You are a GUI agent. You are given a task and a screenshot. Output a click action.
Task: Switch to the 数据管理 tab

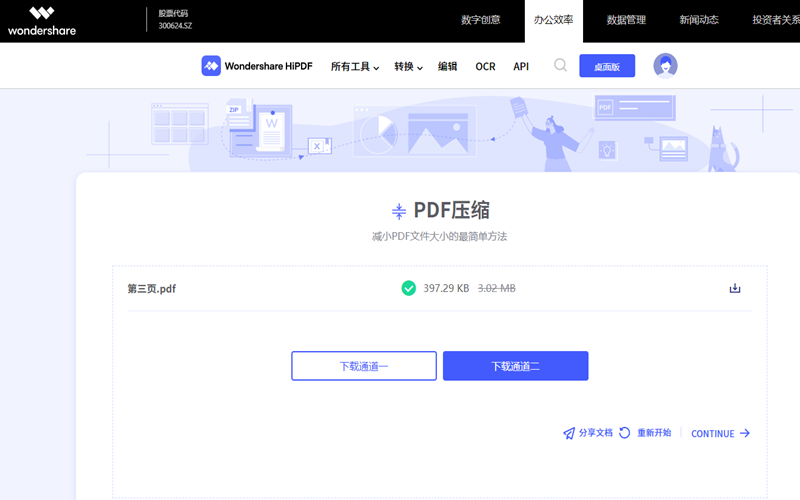[626, 20]
